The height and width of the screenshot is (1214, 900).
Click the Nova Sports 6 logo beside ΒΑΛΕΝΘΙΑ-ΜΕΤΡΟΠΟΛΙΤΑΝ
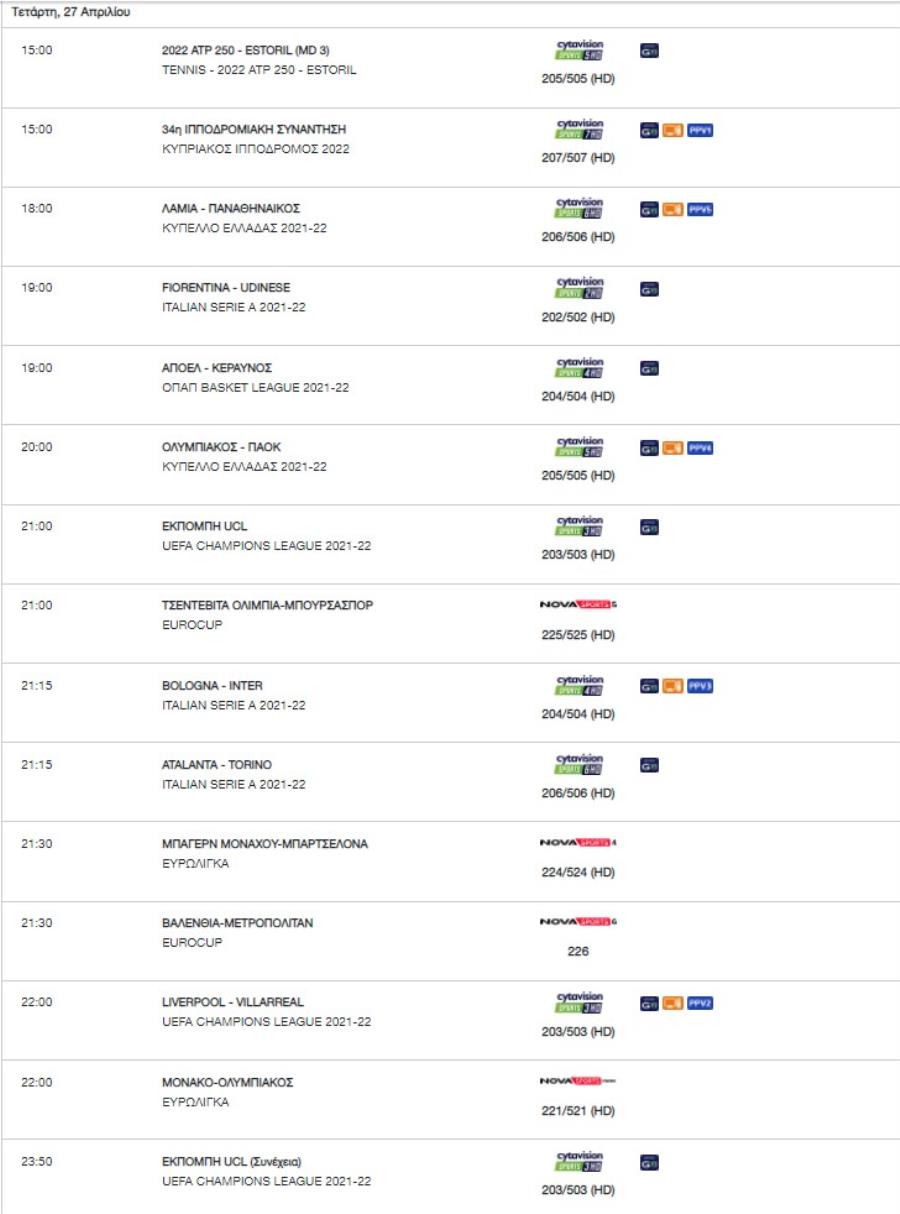(578, 924)
